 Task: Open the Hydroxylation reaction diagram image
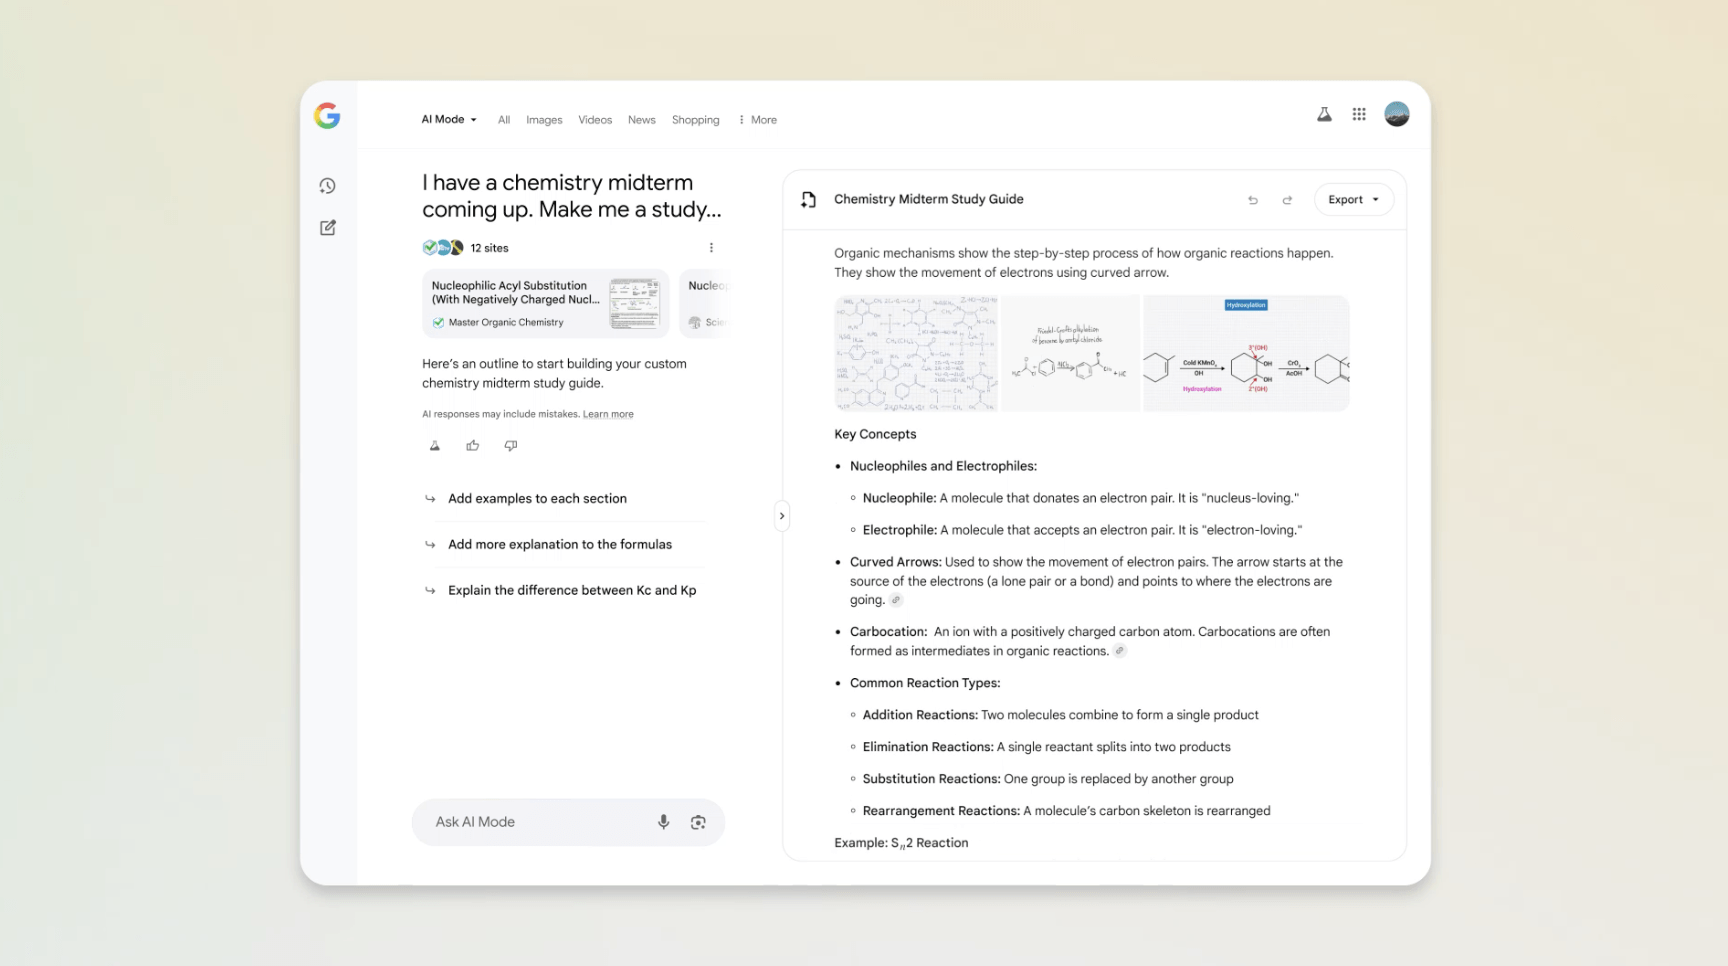pos(1246,353)
